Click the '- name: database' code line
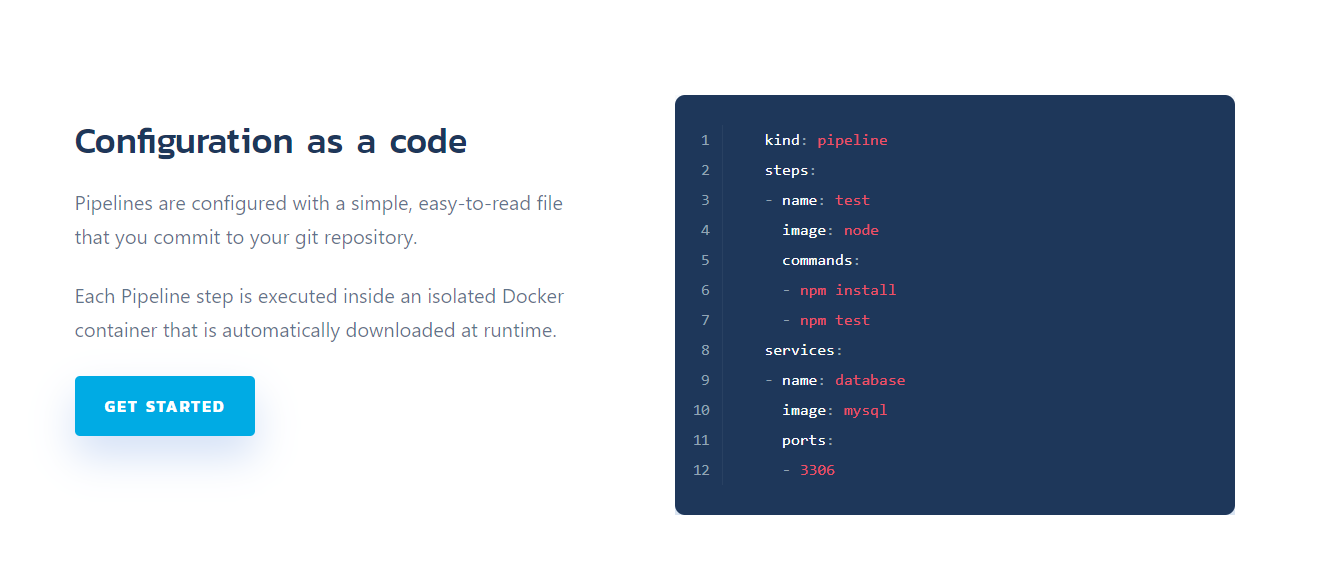This screenshot has width=1333, height=582. pyautogui.click(x=835, y=380)
